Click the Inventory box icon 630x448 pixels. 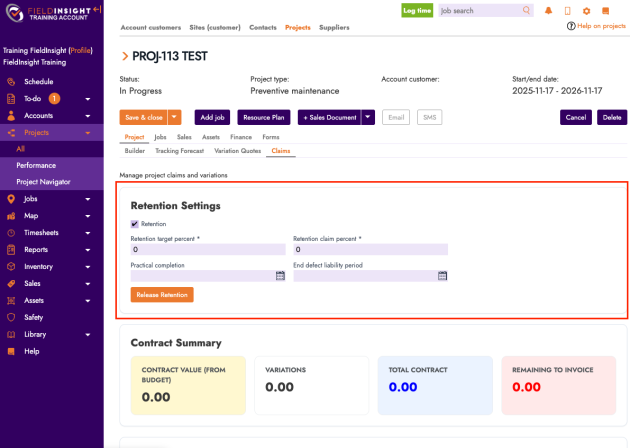pyautogui.click(x=11, y=267)
